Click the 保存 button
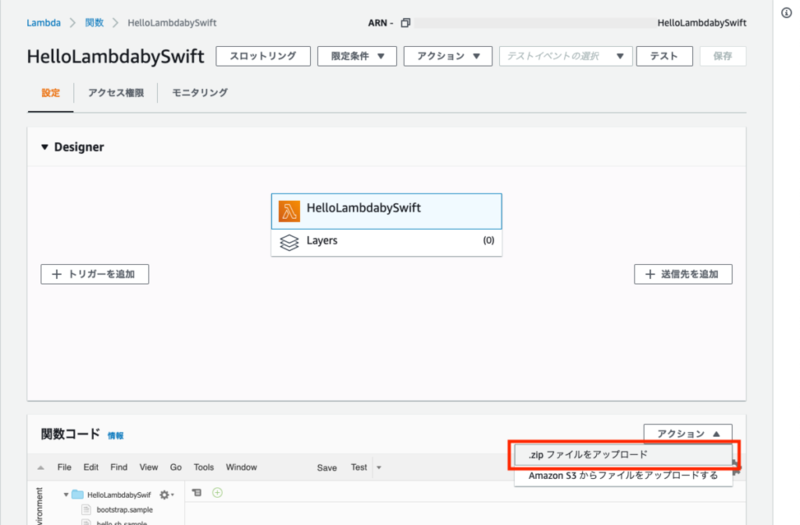The width and height of the screenshot is (800, 525). pyautogui.click(x=722, y=56)
